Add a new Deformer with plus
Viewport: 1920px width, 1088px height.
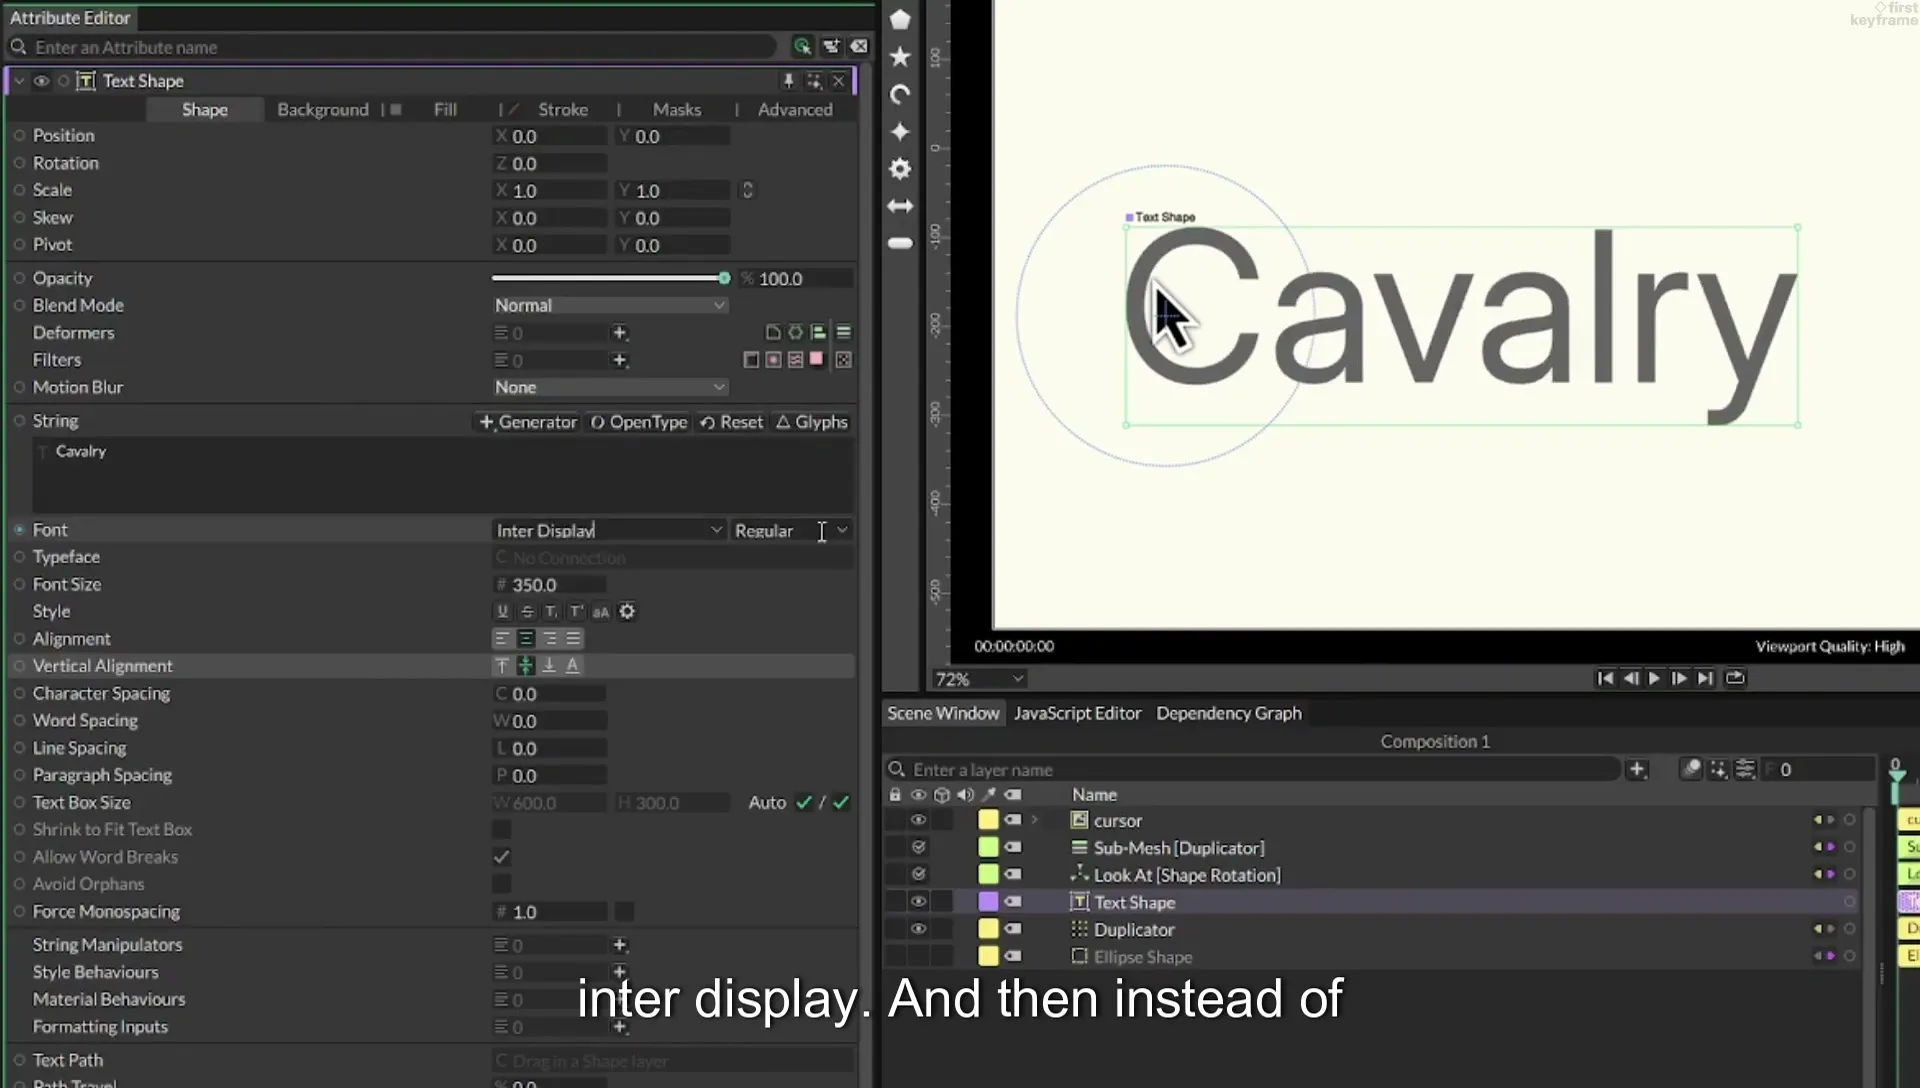(619, 332)
